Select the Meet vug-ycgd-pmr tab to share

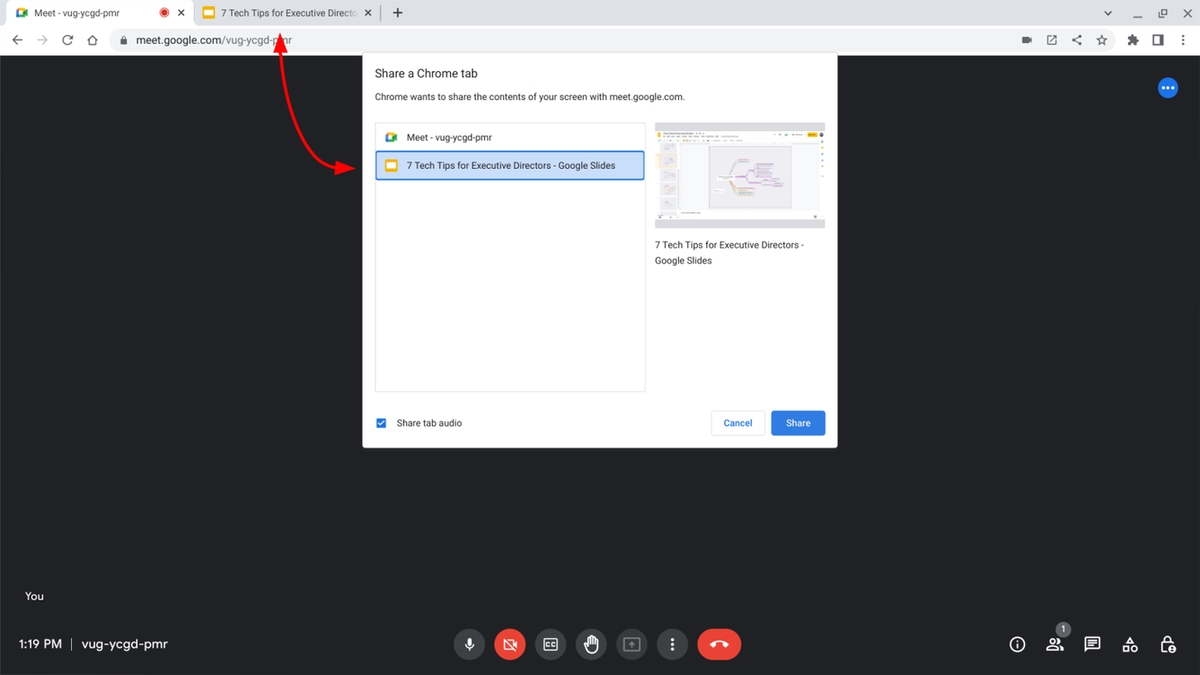[510, 137]
